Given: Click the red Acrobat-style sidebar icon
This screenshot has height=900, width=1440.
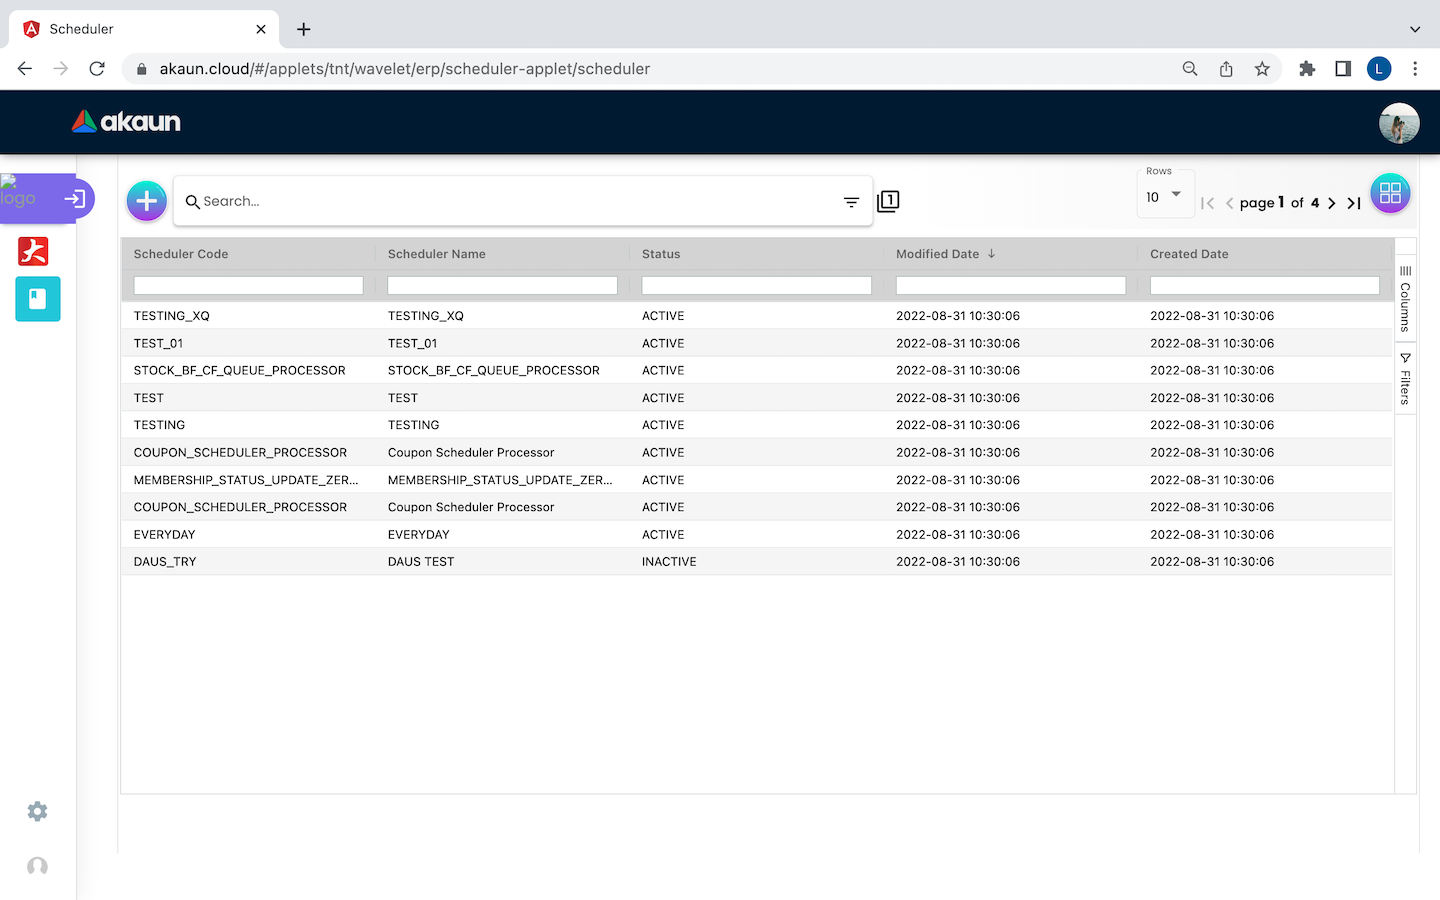Looking at the screenshot, I should [33, 251].
